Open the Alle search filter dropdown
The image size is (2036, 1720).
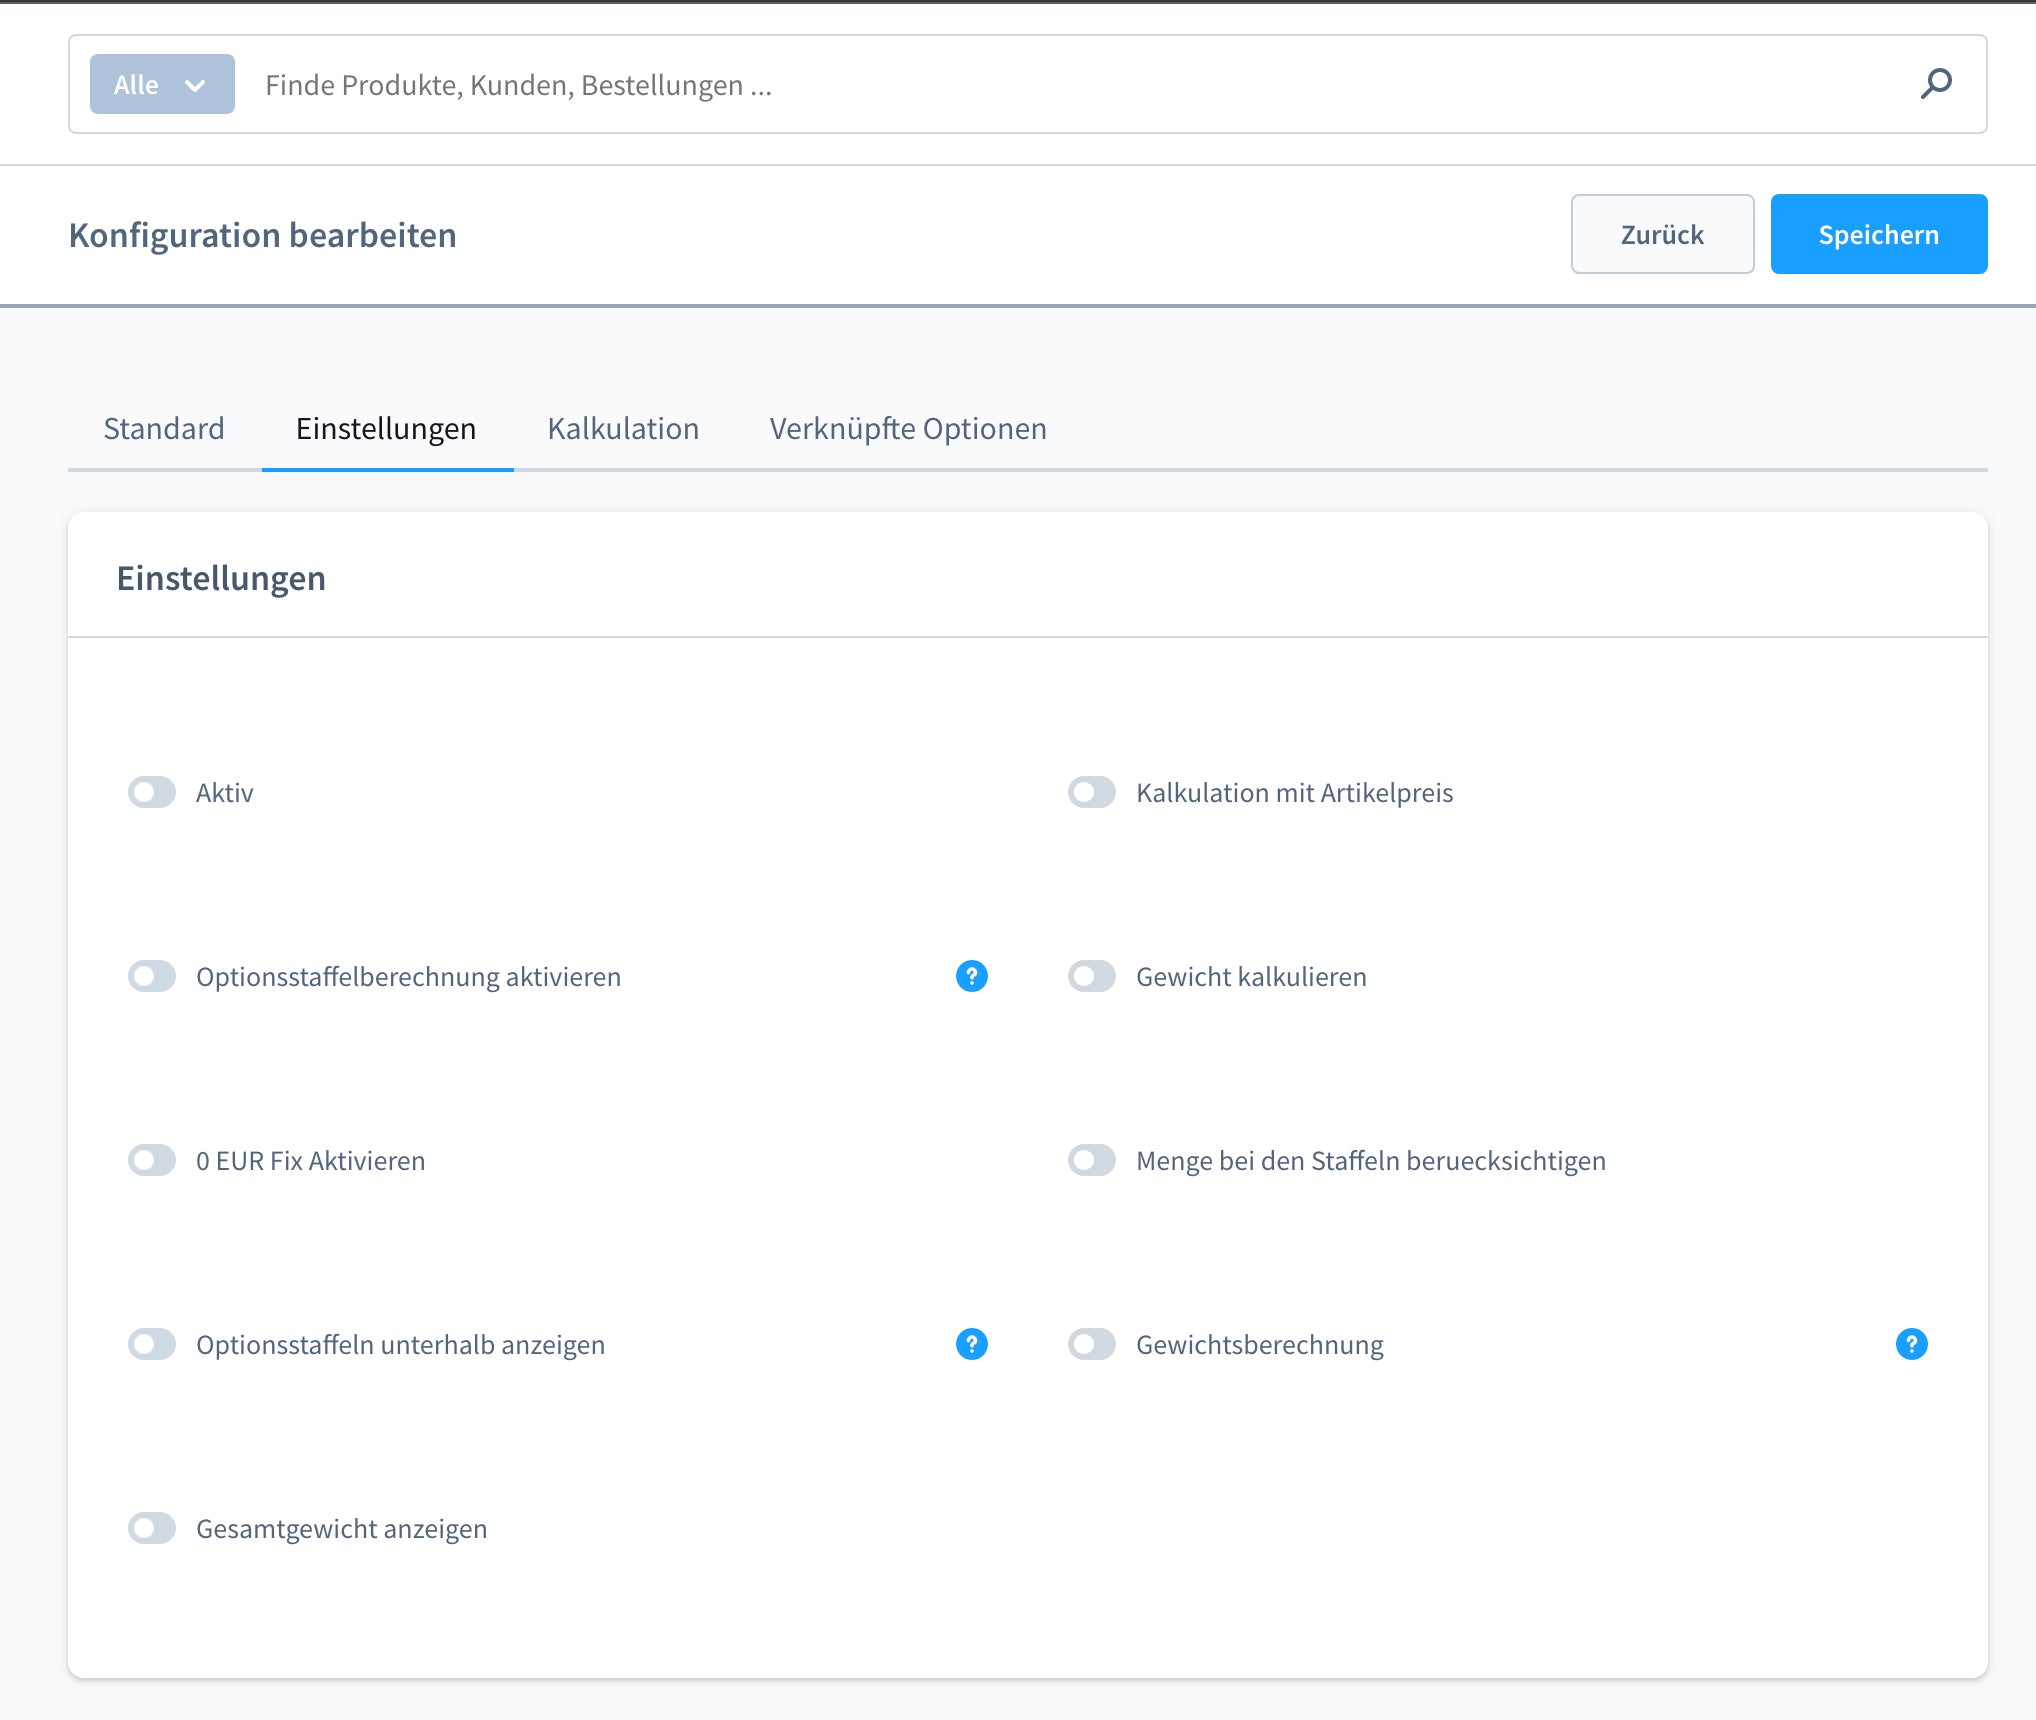[x=162, y=84]
